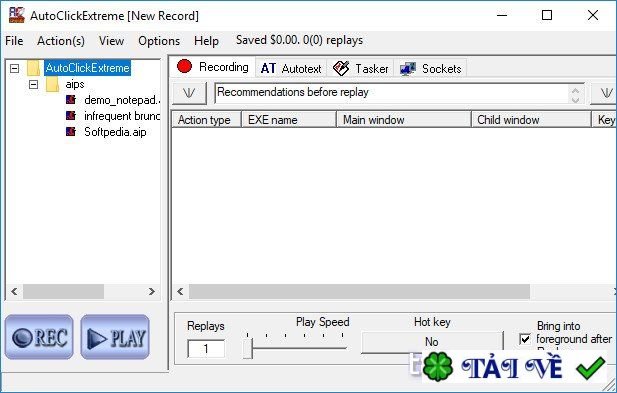Screen dimensions: 617x393
Task: Click the arrow button left of Recommendations field
Action: [189, 93]
